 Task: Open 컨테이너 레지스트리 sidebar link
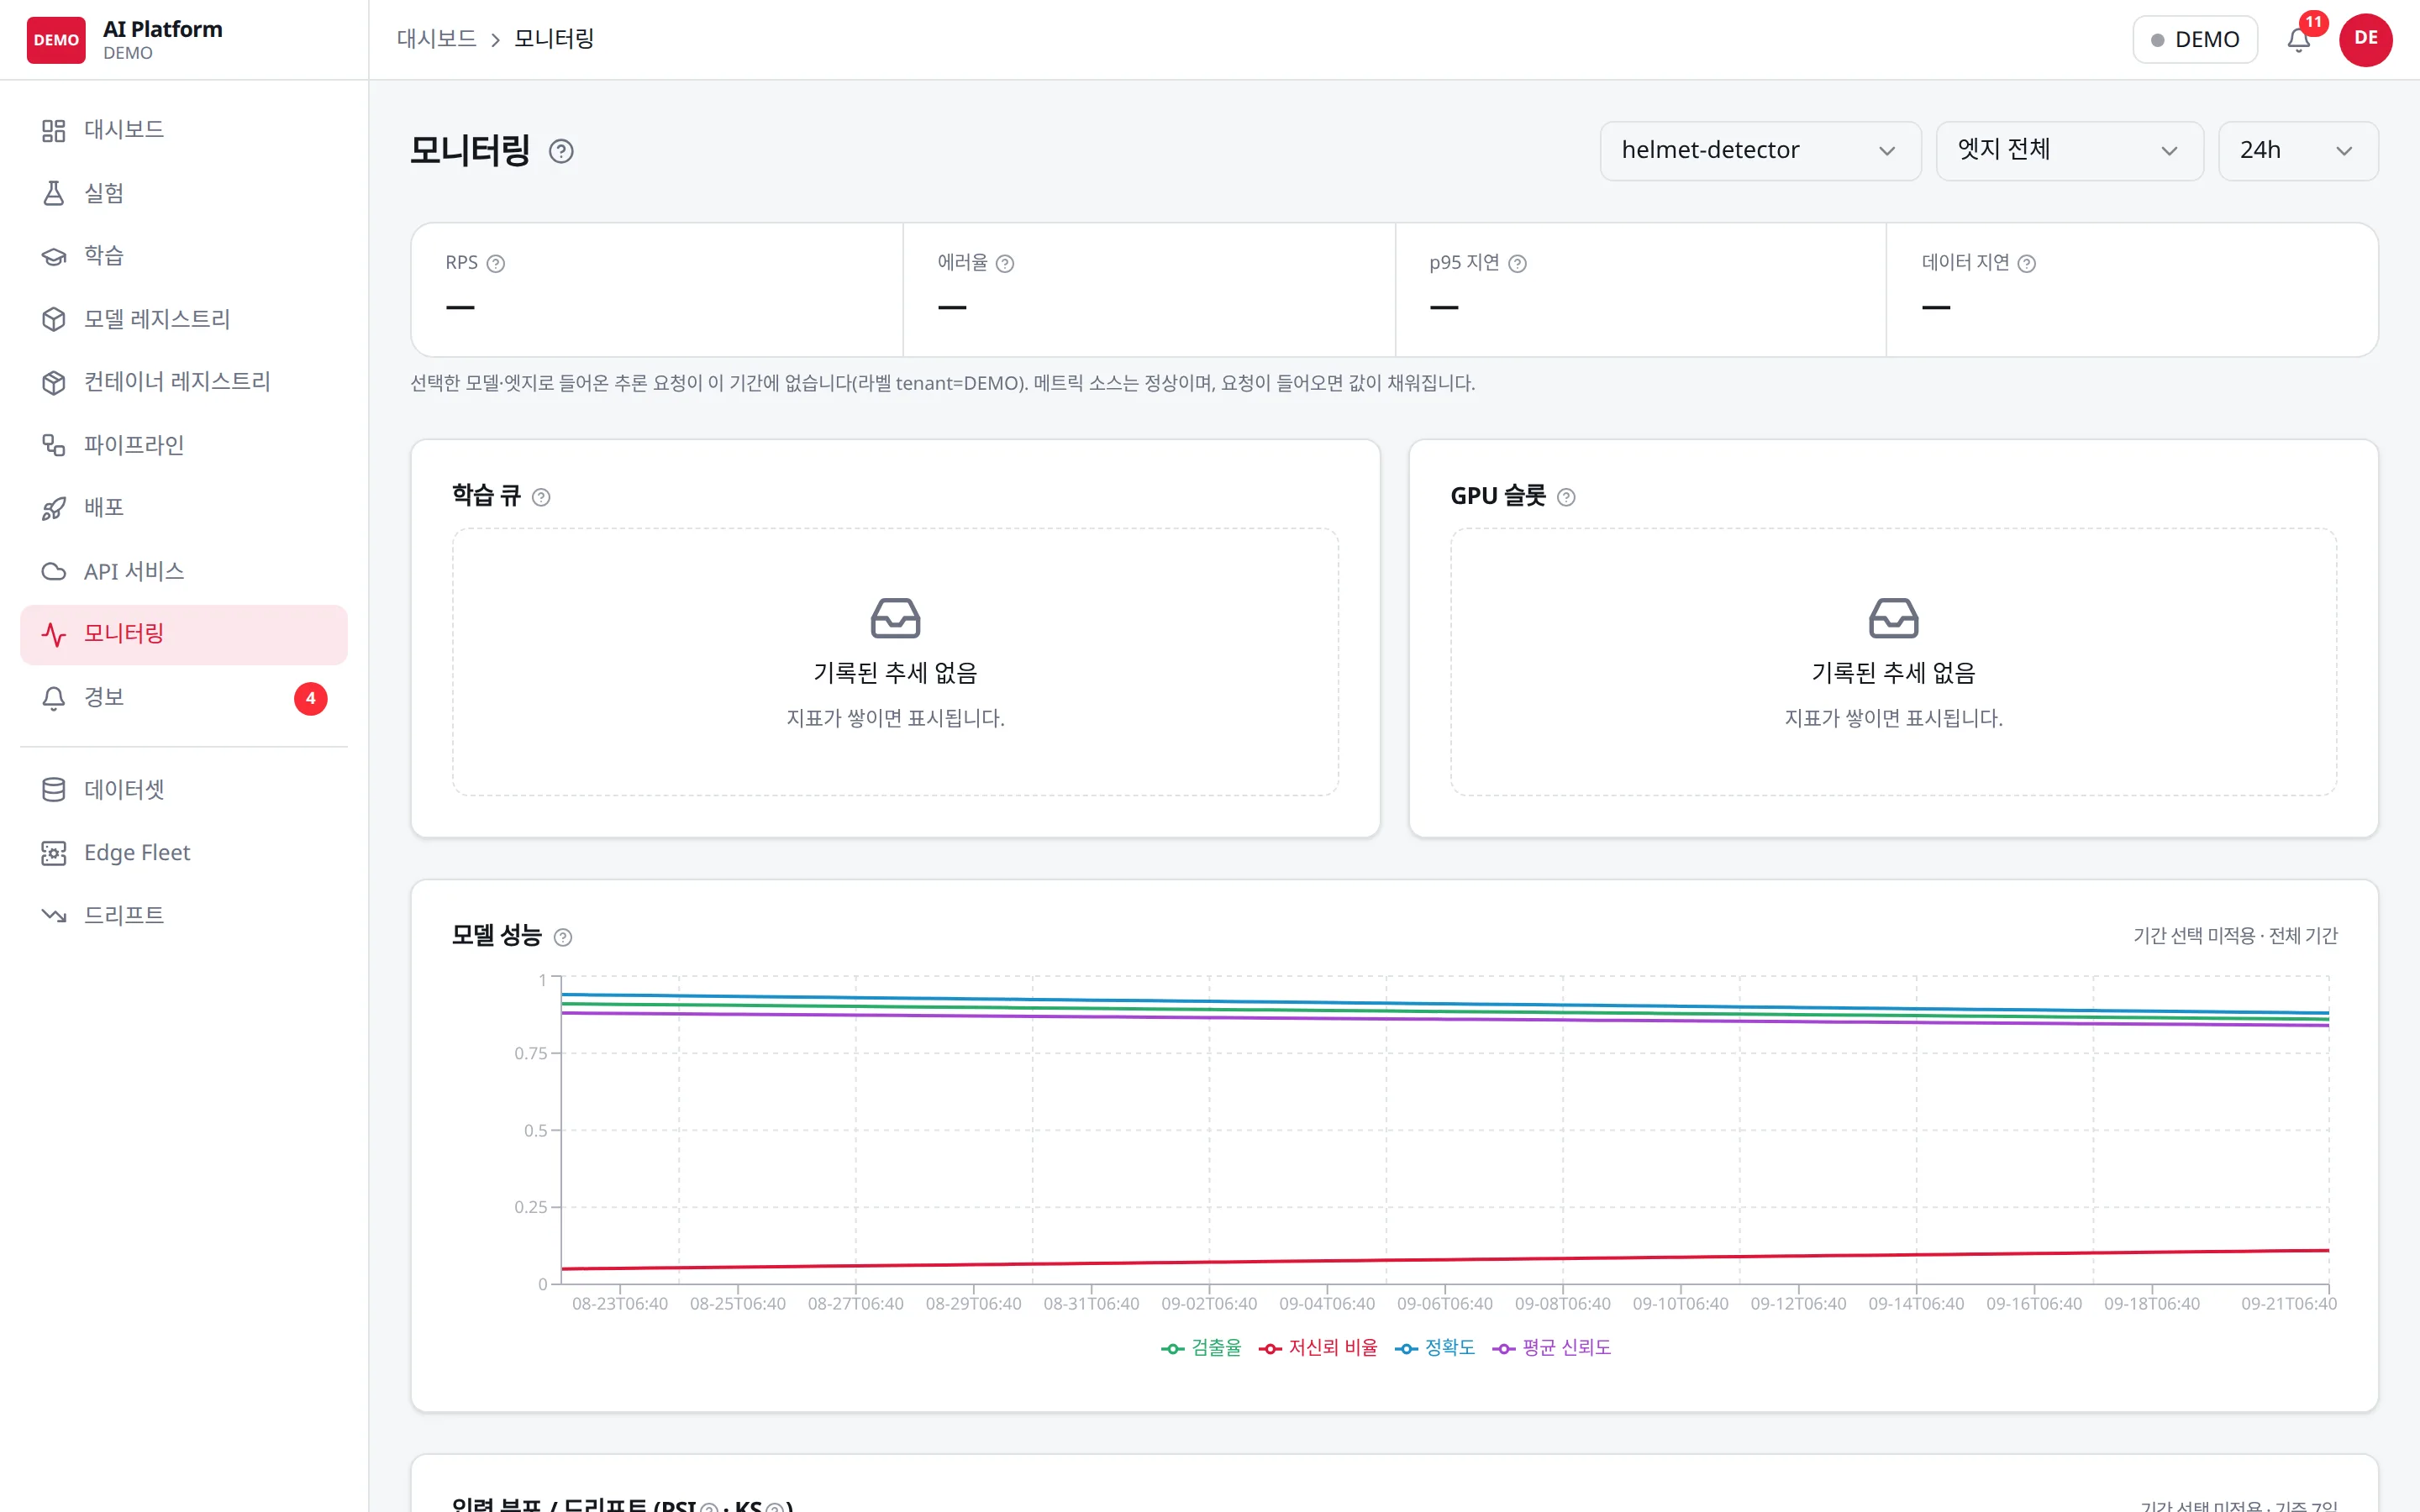click(x=184, y=382)
